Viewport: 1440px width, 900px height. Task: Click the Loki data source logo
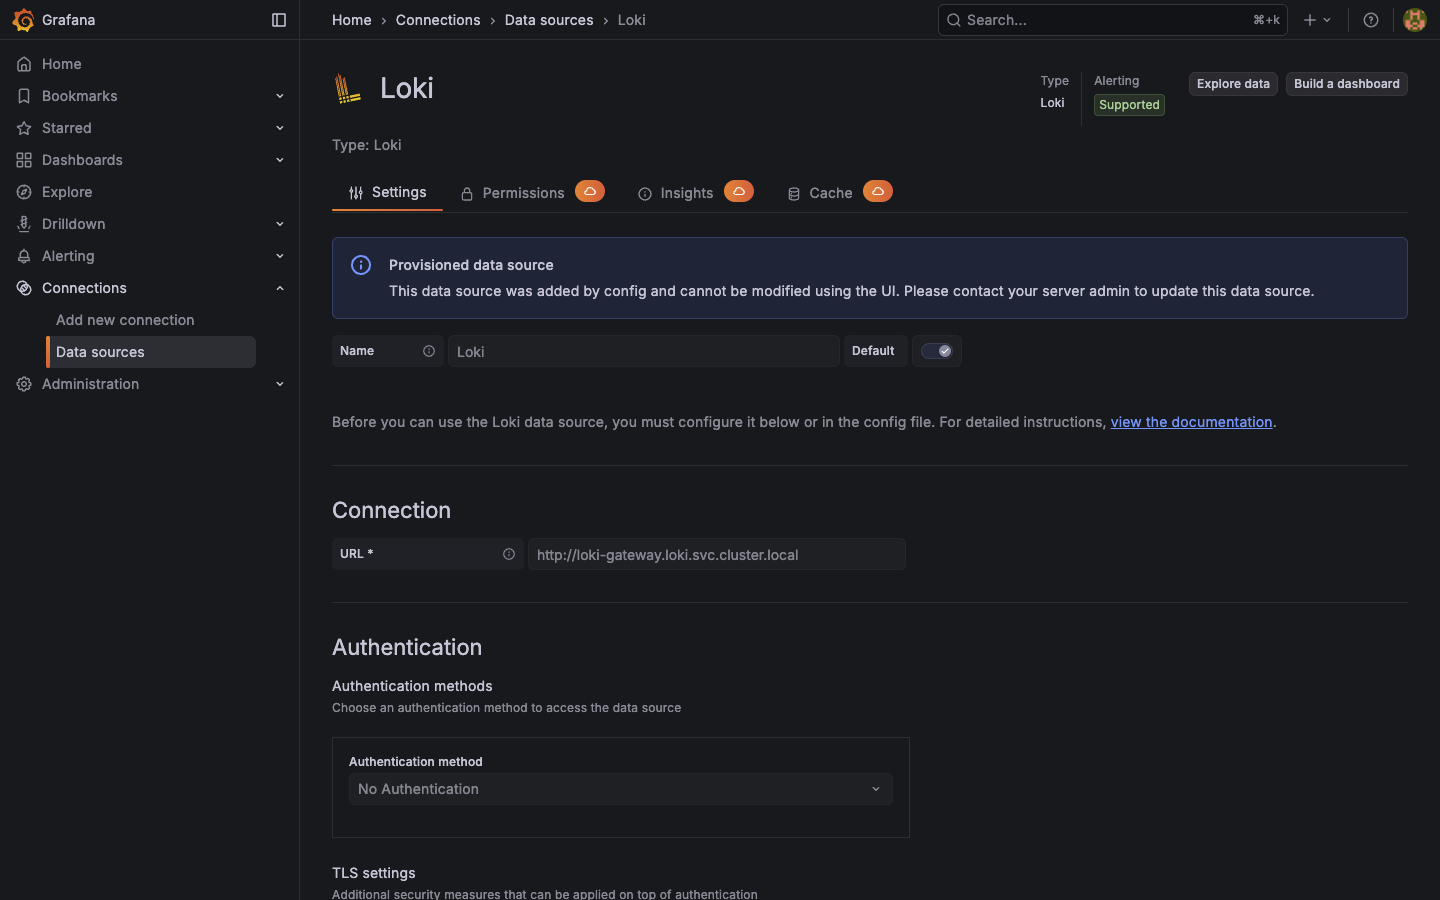348,88
